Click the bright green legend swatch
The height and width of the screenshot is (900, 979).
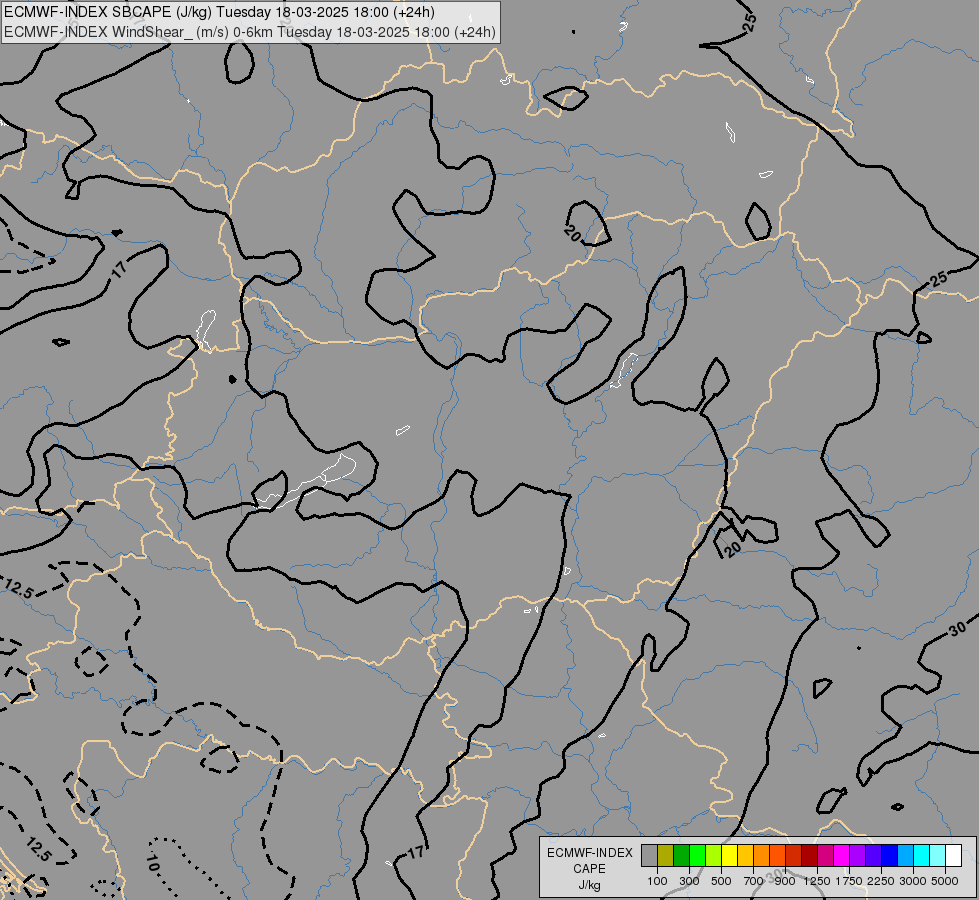697,855
